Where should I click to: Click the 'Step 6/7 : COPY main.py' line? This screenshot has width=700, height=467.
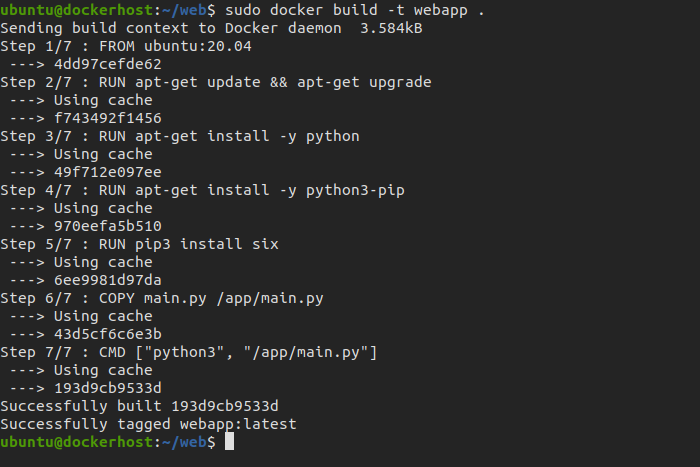pos(162,298)
